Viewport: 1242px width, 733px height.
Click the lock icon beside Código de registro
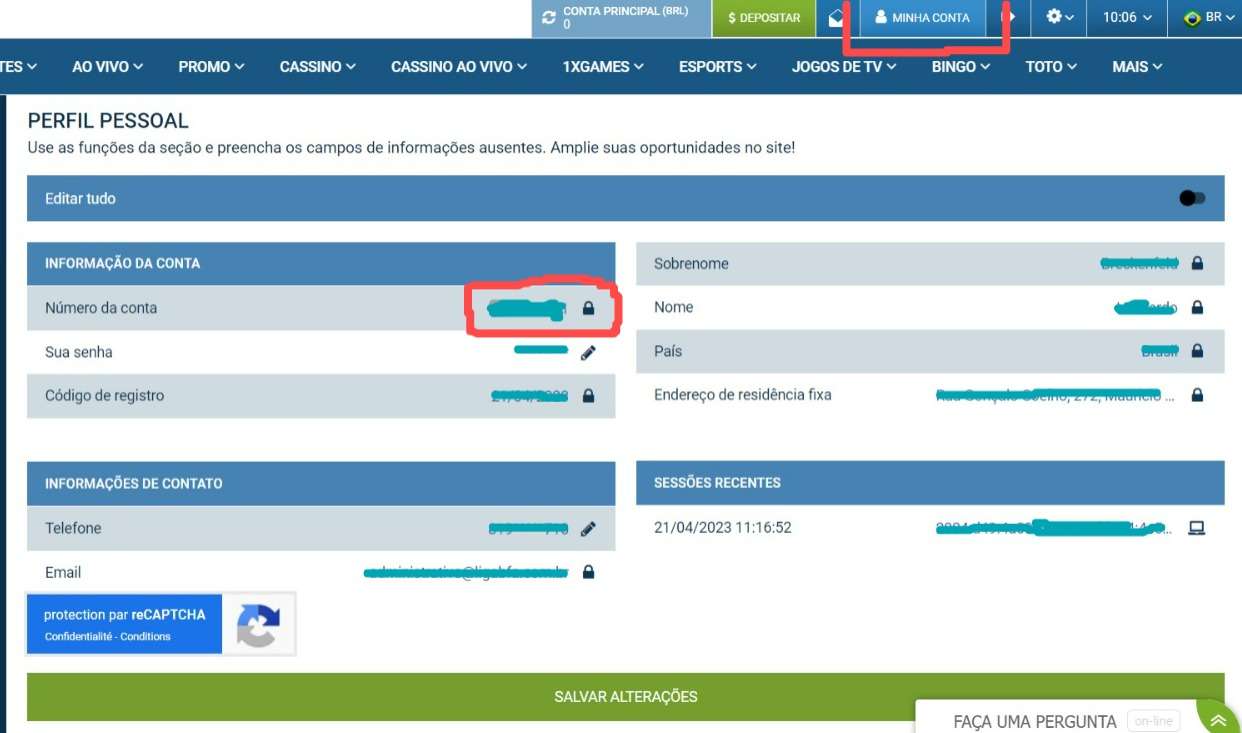(588, 396)
